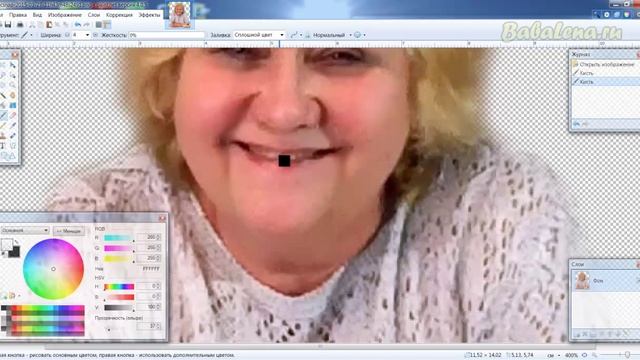Select the first Кисть history entry

click(605, 73)
